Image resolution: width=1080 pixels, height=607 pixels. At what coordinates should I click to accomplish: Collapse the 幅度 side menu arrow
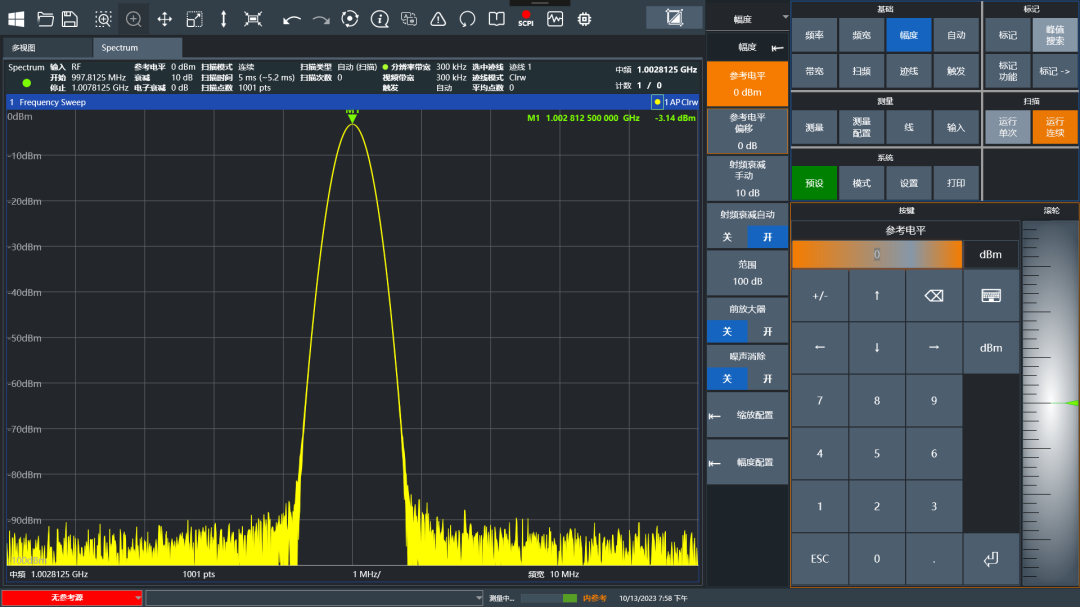(778, 48)
